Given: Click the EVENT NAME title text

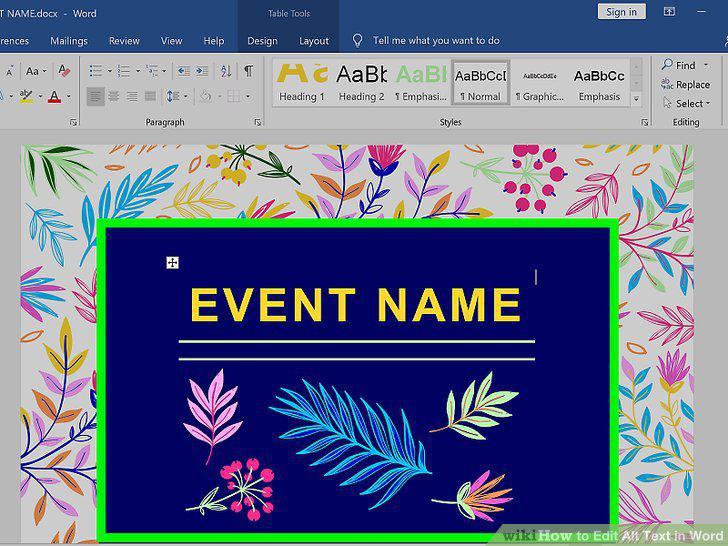Looking at the screenshot, I should [x=356, y=305].
